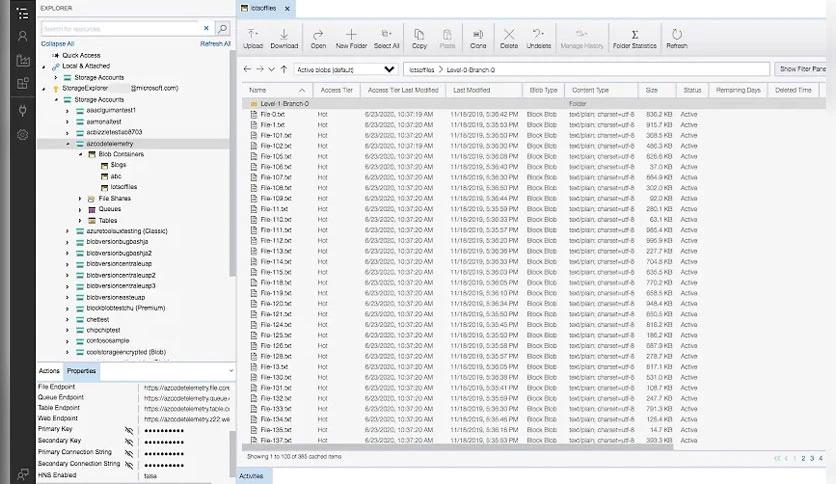This screenshot has width=836, height=484.
Task: Click the Download toolbar icon
Action: (284, 38)
